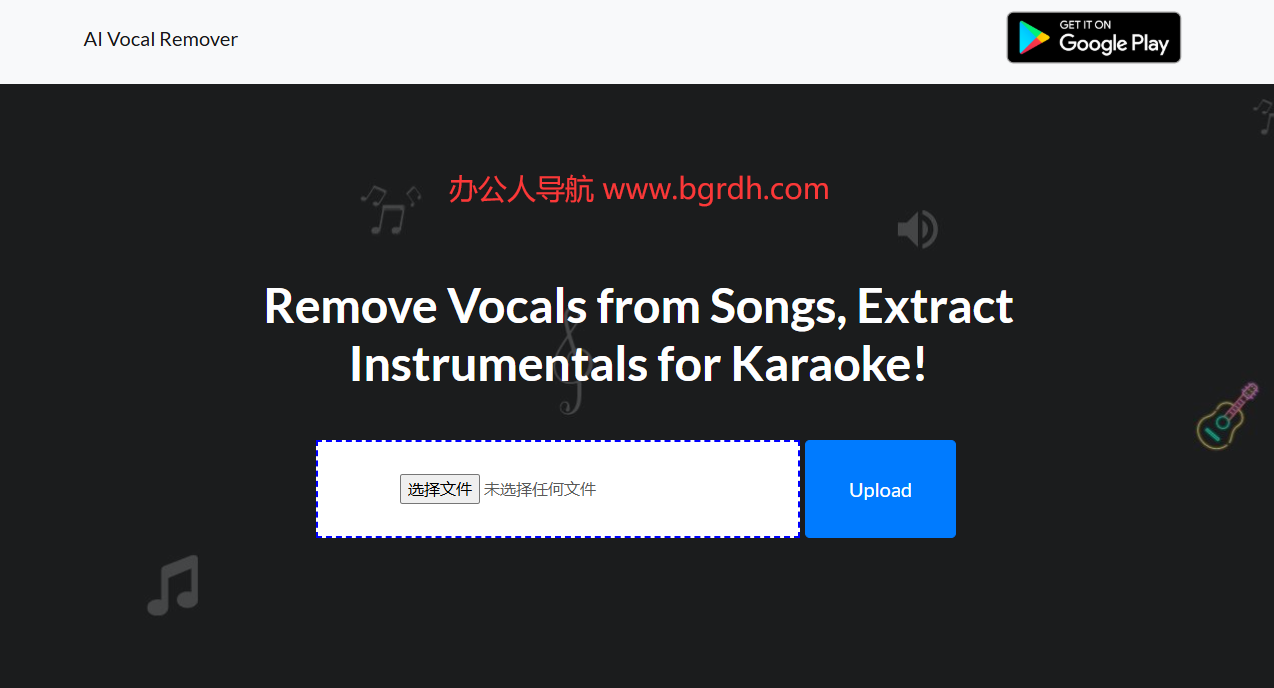Image resolution: width=1274 pixels, height=688 pixels.
Task: Click the 办公人导航 red watermark text
Action: [520, 188]
